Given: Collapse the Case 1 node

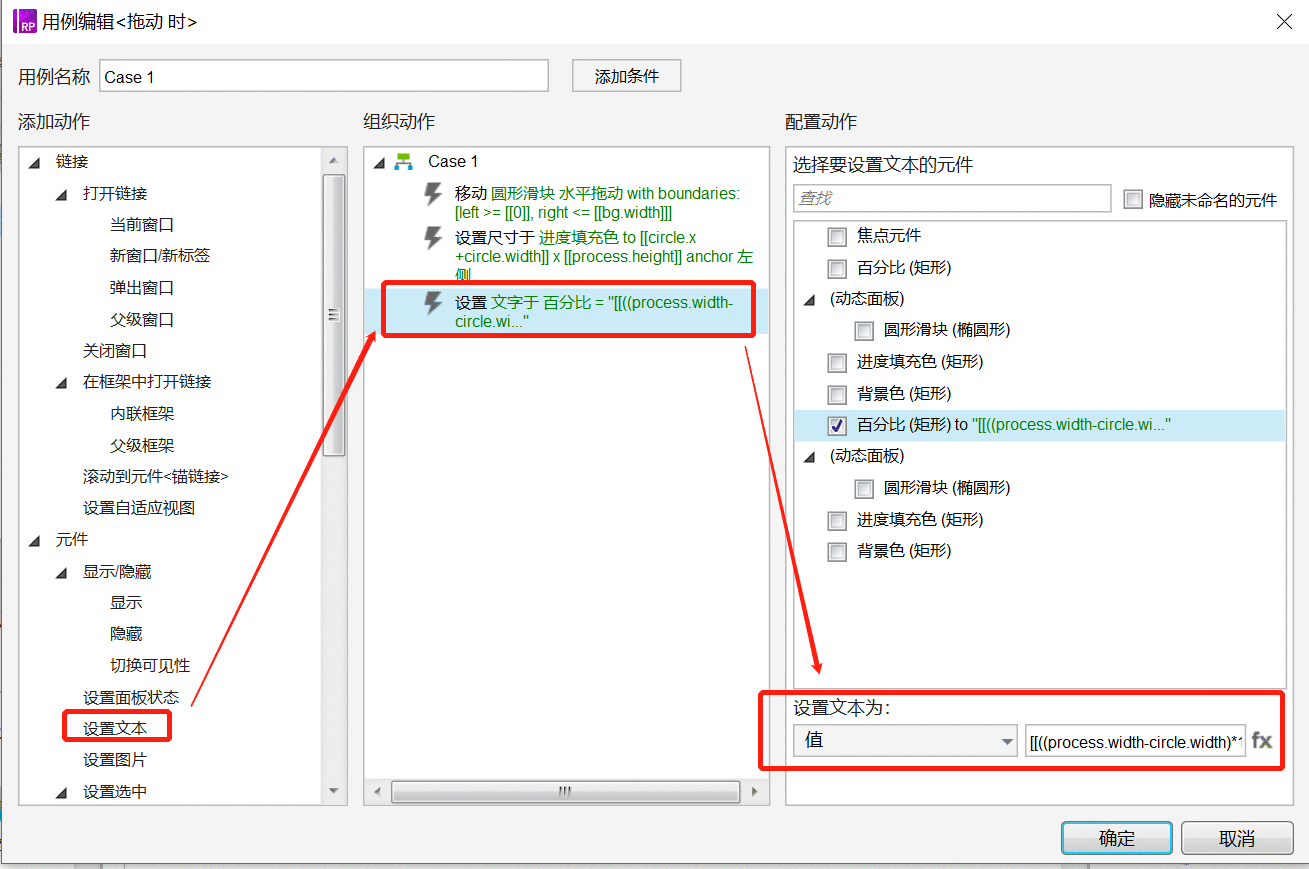Looking at the screenshot, I should [x=378, y=162].
